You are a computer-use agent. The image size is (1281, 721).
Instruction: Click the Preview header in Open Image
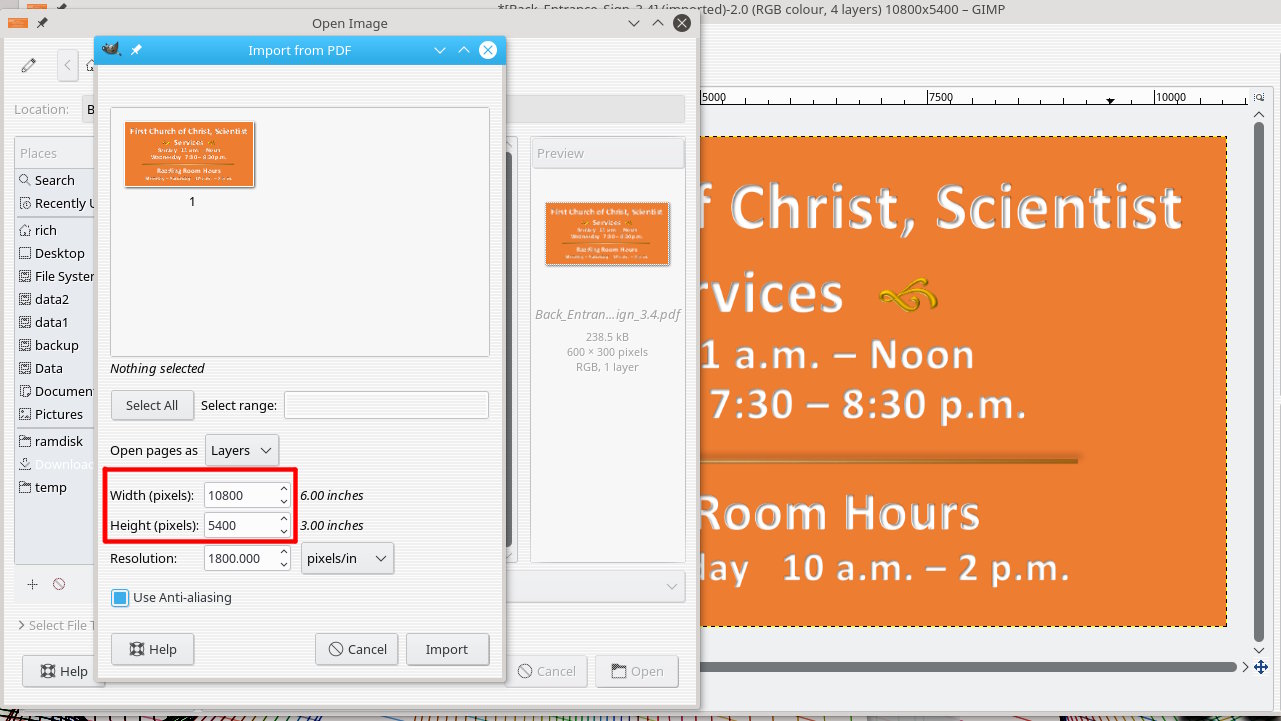click(608, 153)
